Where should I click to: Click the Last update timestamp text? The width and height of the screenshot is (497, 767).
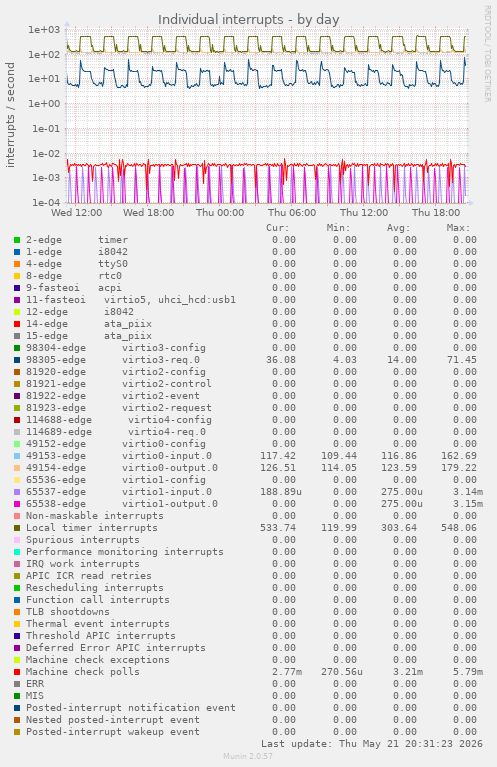coord(372,744)
